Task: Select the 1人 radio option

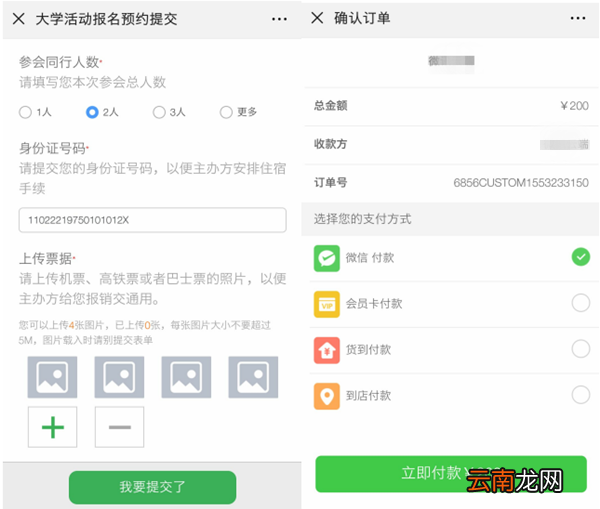Action: point(25,112)
